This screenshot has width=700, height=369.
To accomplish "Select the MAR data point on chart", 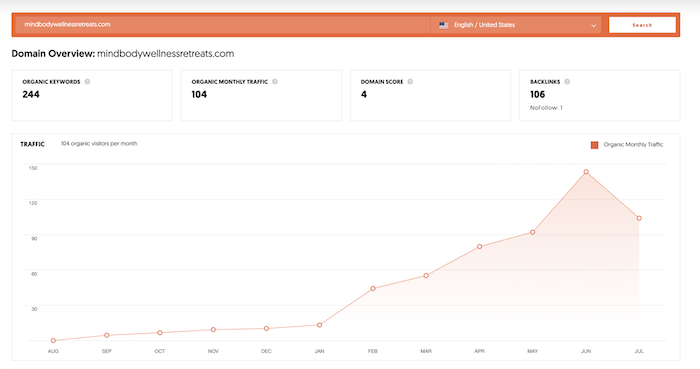I will tap(426, 276).
